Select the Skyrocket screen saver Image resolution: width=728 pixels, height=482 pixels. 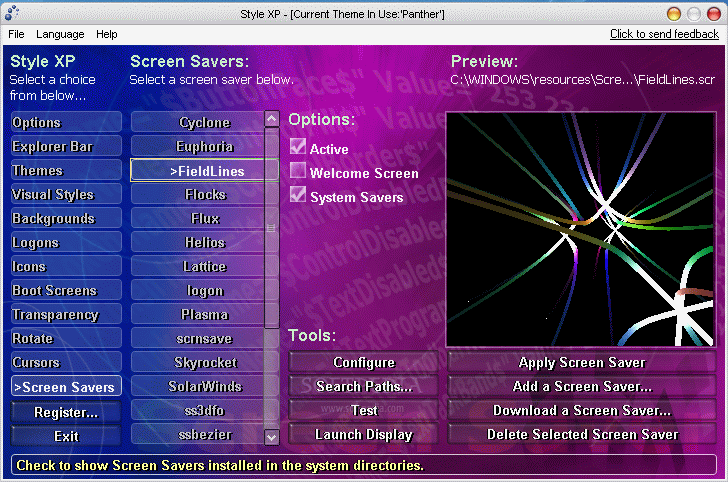pyautogui.click(x=198, y=362)
